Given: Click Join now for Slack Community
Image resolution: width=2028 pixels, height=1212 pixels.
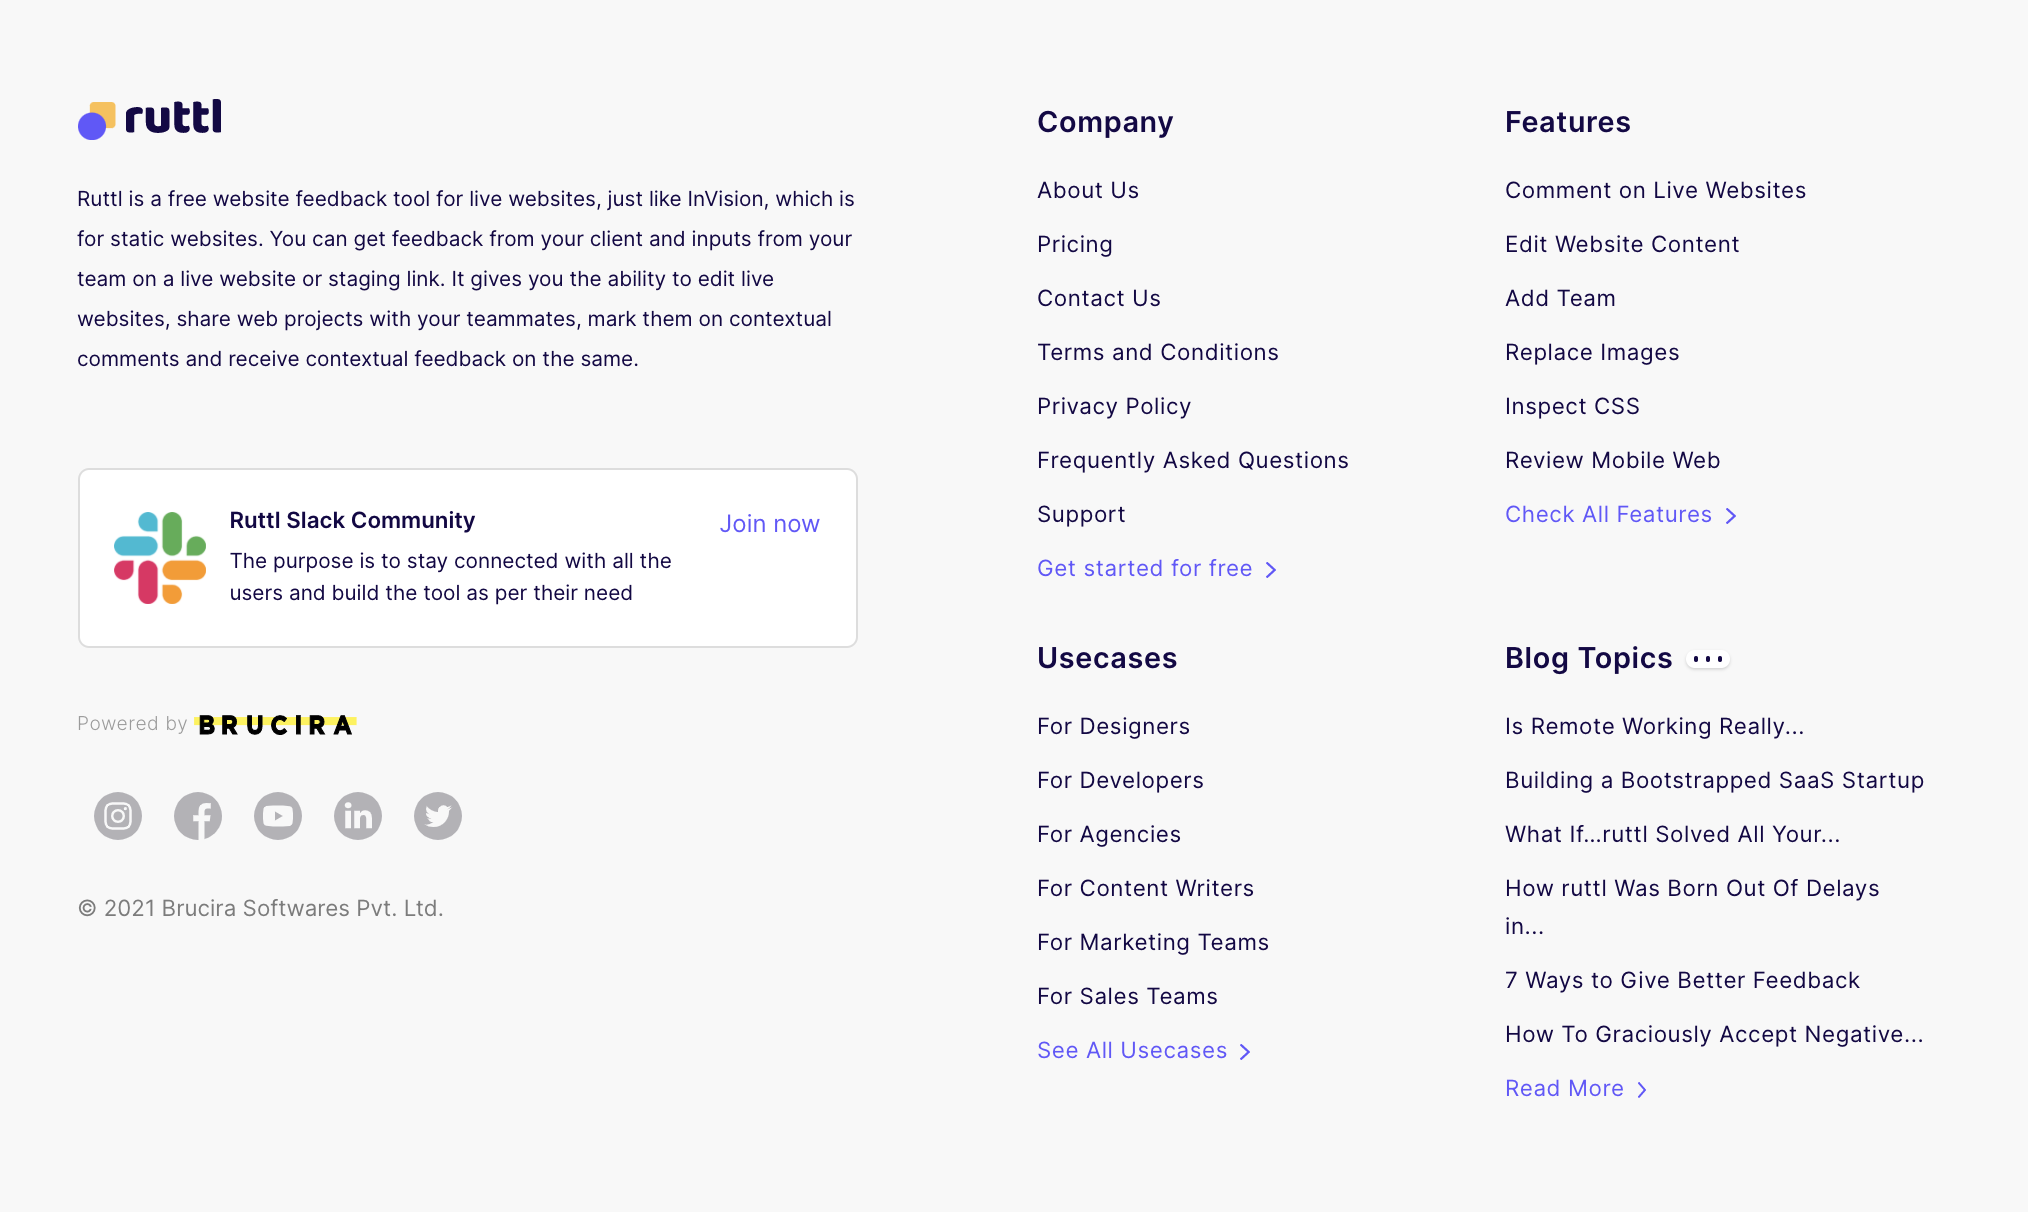Looking at the screenshot, I should point(769,524).
